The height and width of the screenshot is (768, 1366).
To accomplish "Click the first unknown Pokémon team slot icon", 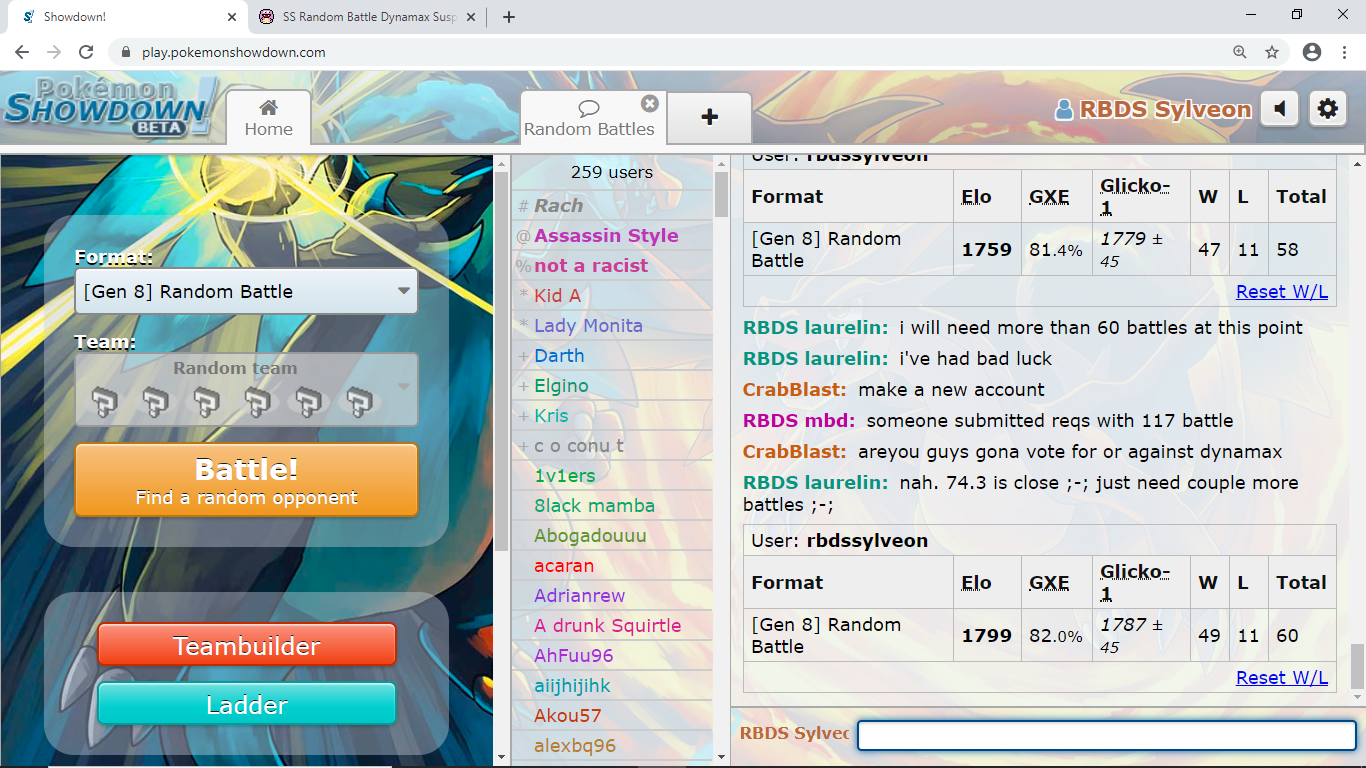I will pyautogui.click(x=105, y=402).
